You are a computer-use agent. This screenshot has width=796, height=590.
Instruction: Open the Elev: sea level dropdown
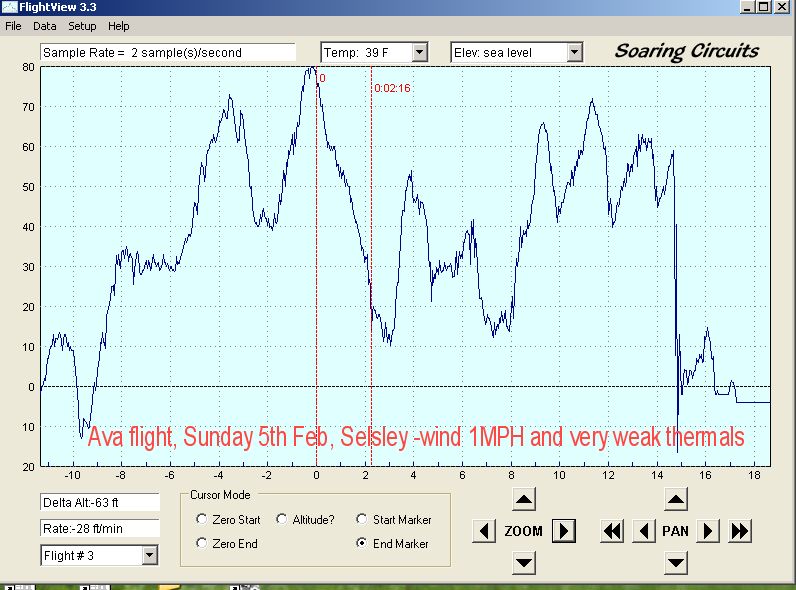[x=574, y=52]
